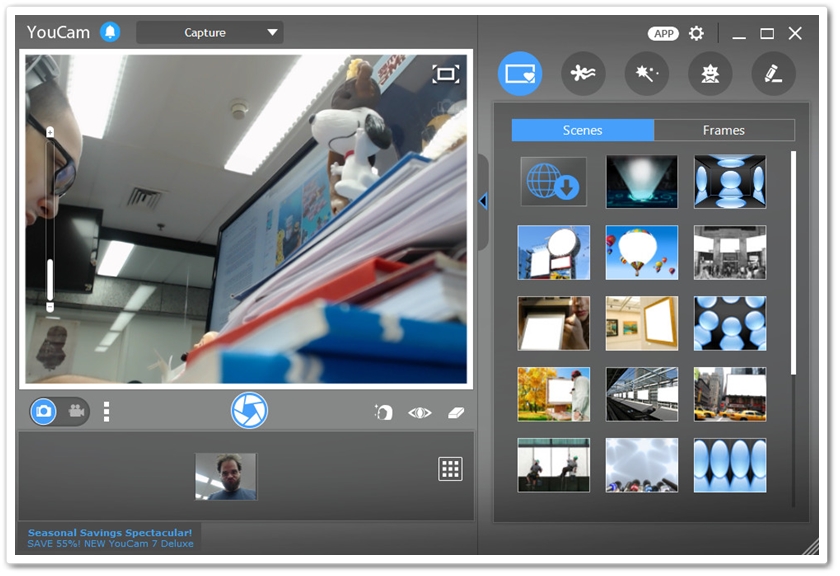The width and height of the screenshot is (840, 576).
Task: Collapse the effects panel with left arrow
Action: tap(483, 201)
